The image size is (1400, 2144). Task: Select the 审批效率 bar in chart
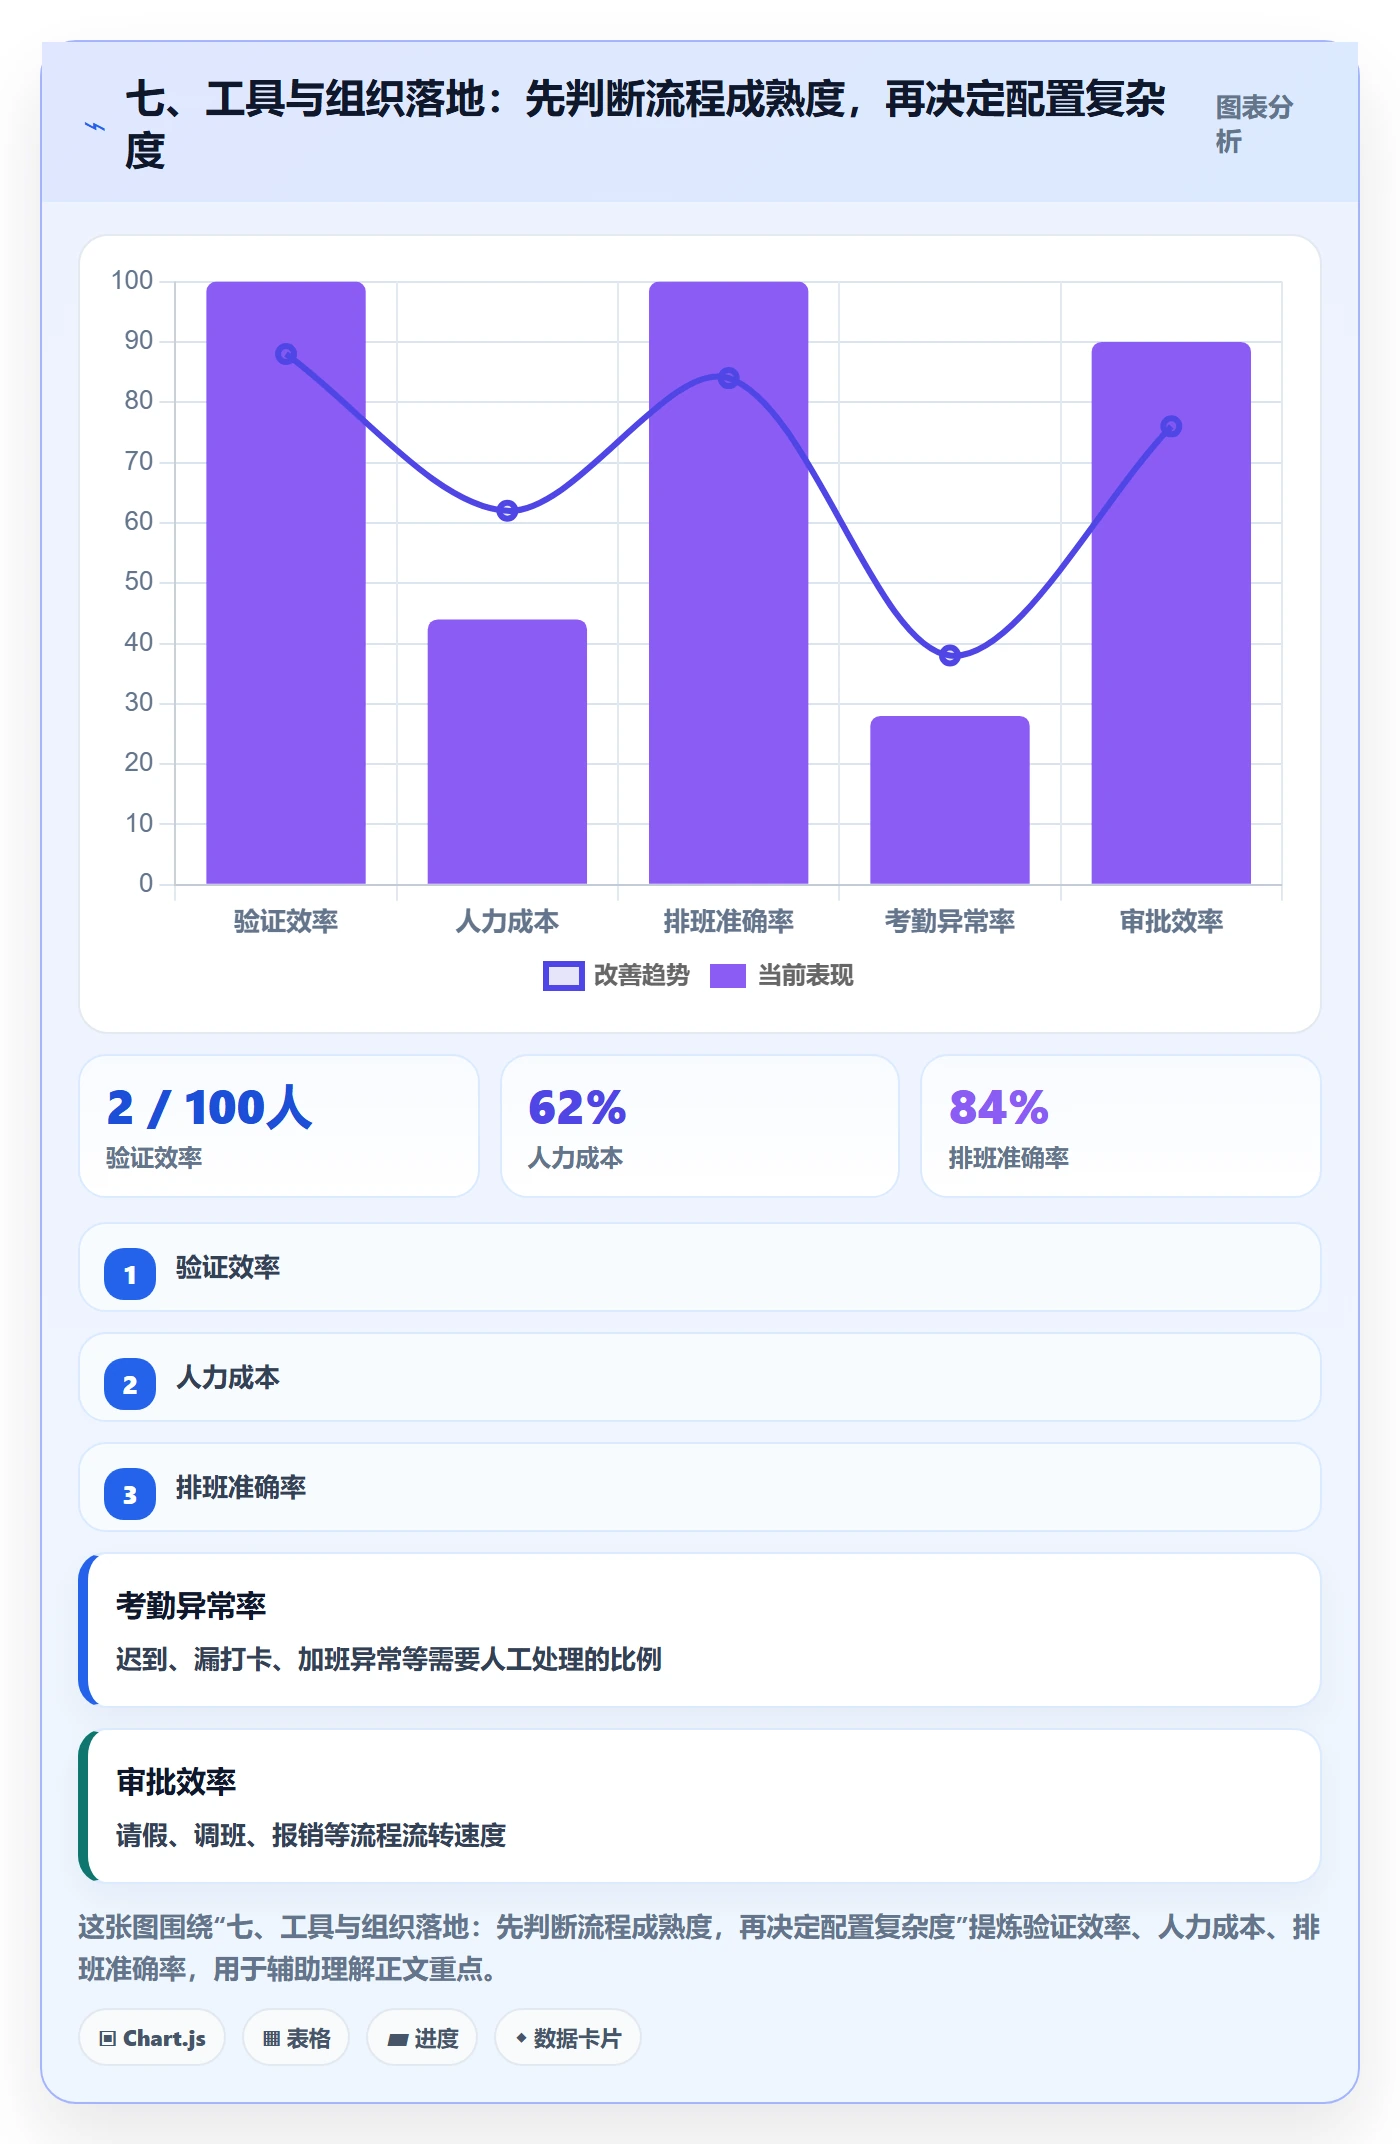(1171, 613)
